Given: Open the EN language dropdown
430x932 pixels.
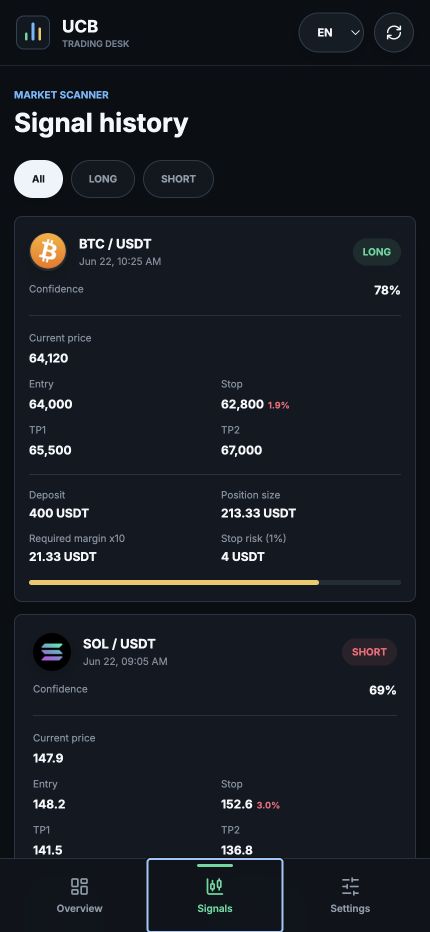Looking at the screenshot, I should (331, 33).
